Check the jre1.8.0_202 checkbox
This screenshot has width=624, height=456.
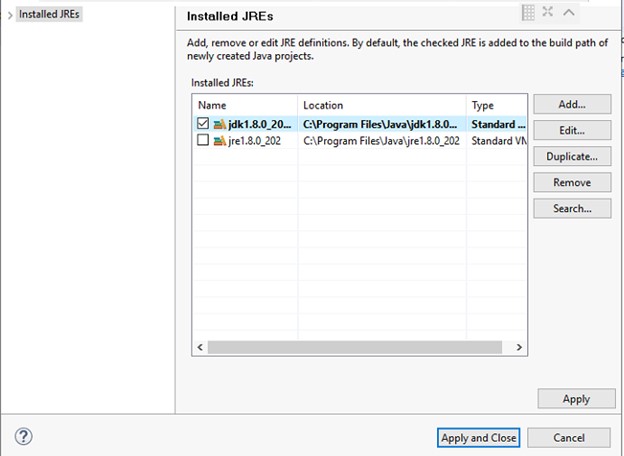tap(203, 141)
